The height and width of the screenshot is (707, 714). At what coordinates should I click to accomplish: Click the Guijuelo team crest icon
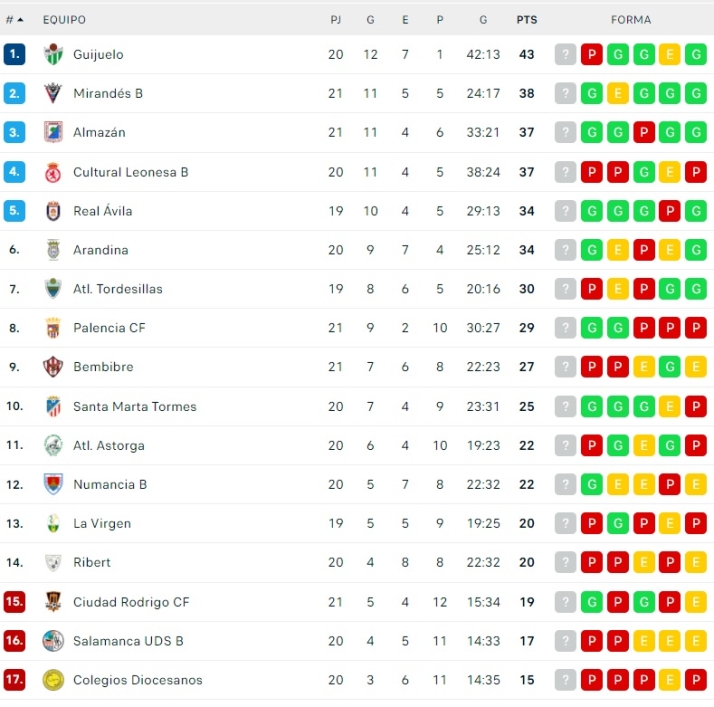tap(53, 54)
